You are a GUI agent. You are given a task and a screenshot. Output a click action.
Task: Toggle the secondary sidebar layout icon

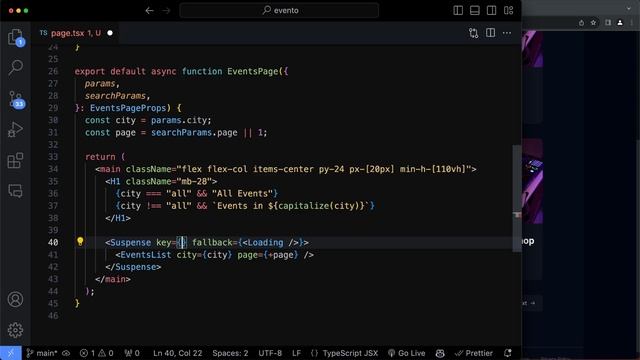click(x=491, y=11)
